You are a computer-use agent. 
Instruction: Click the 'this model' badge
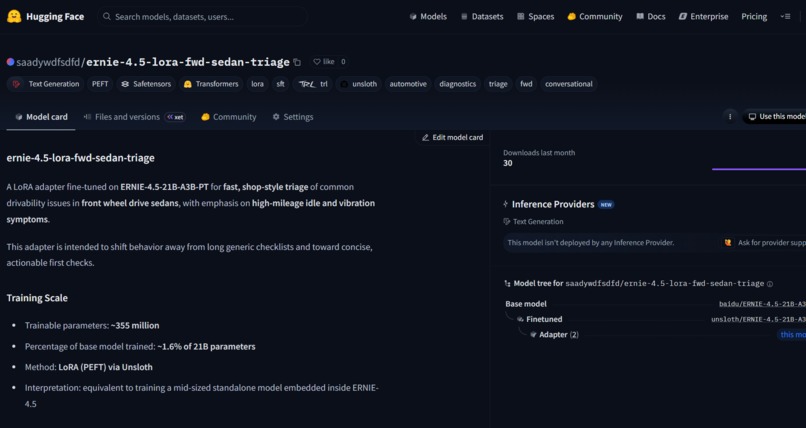click(792, 334)
